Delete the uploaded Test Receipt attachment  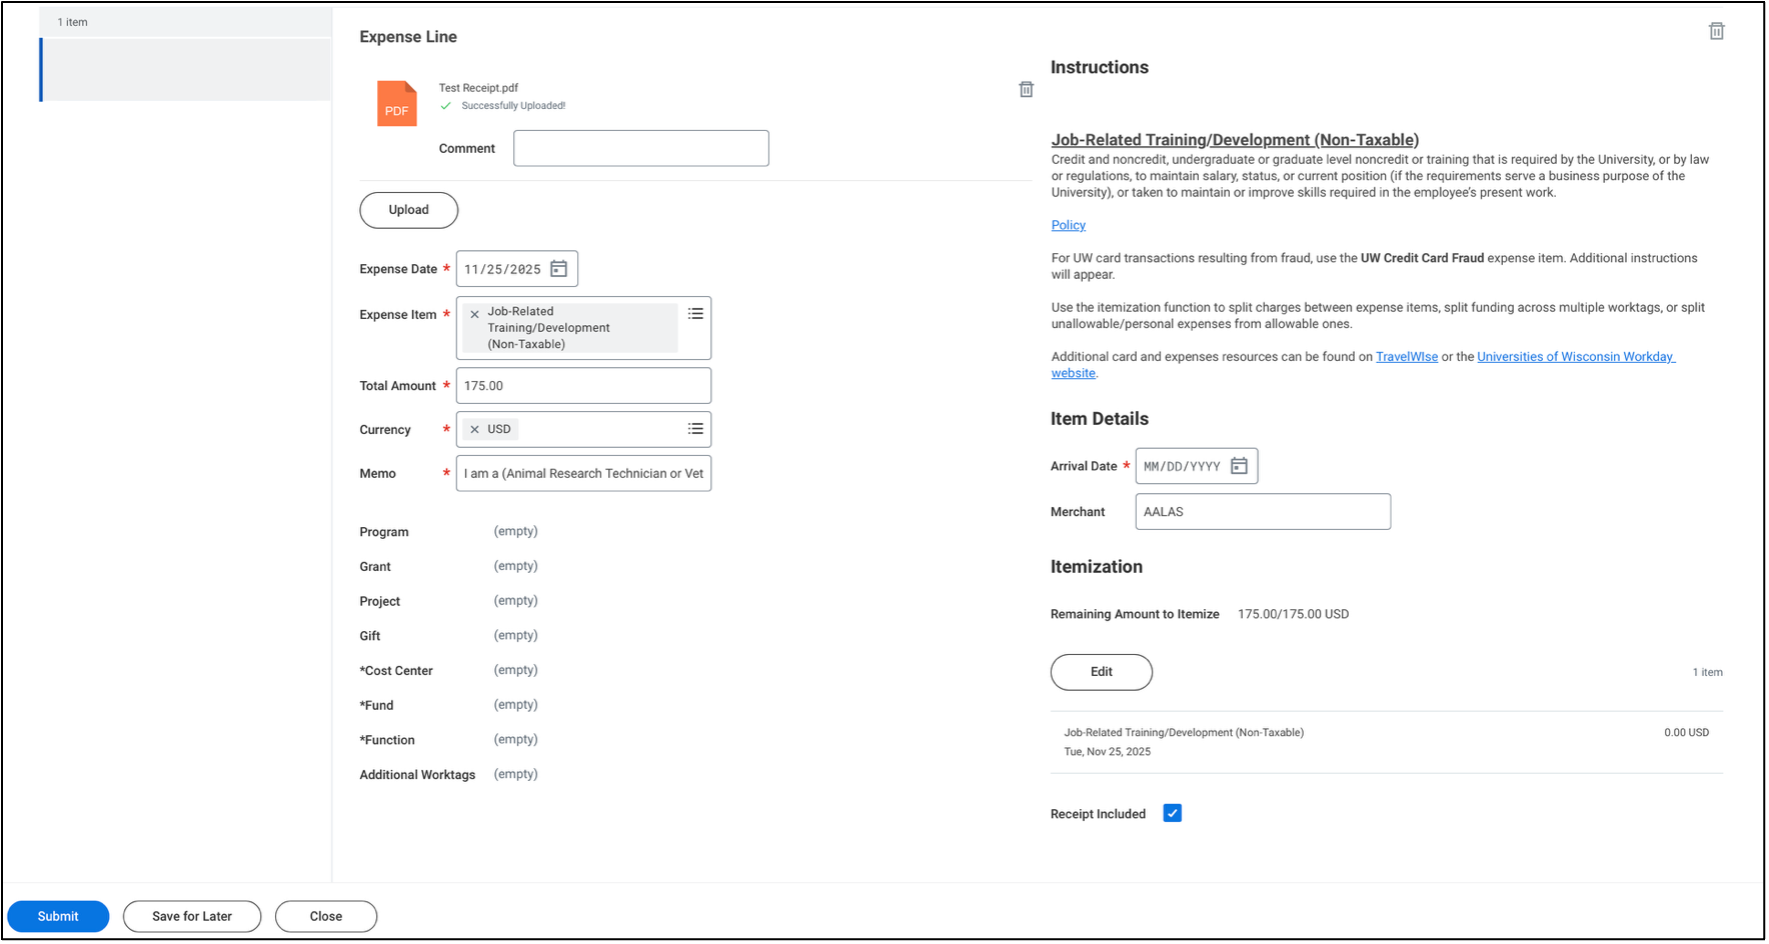(x=1025, y=90)
